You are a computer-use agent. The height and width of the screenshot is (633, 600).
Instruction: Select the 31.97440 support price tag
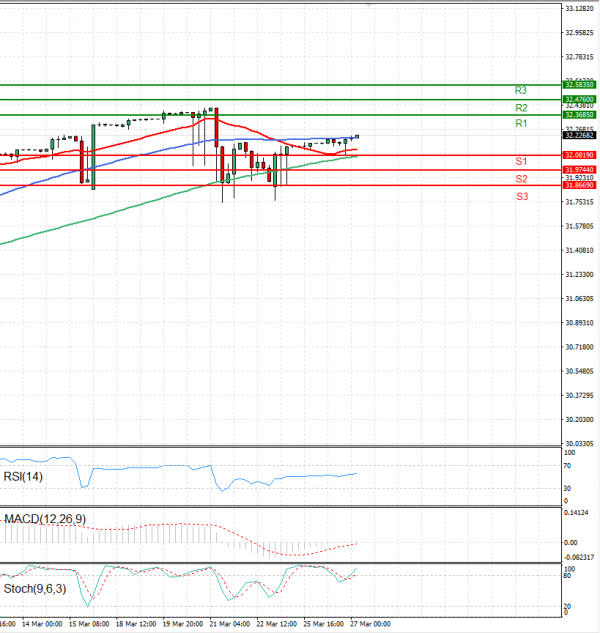pos(579,170)
